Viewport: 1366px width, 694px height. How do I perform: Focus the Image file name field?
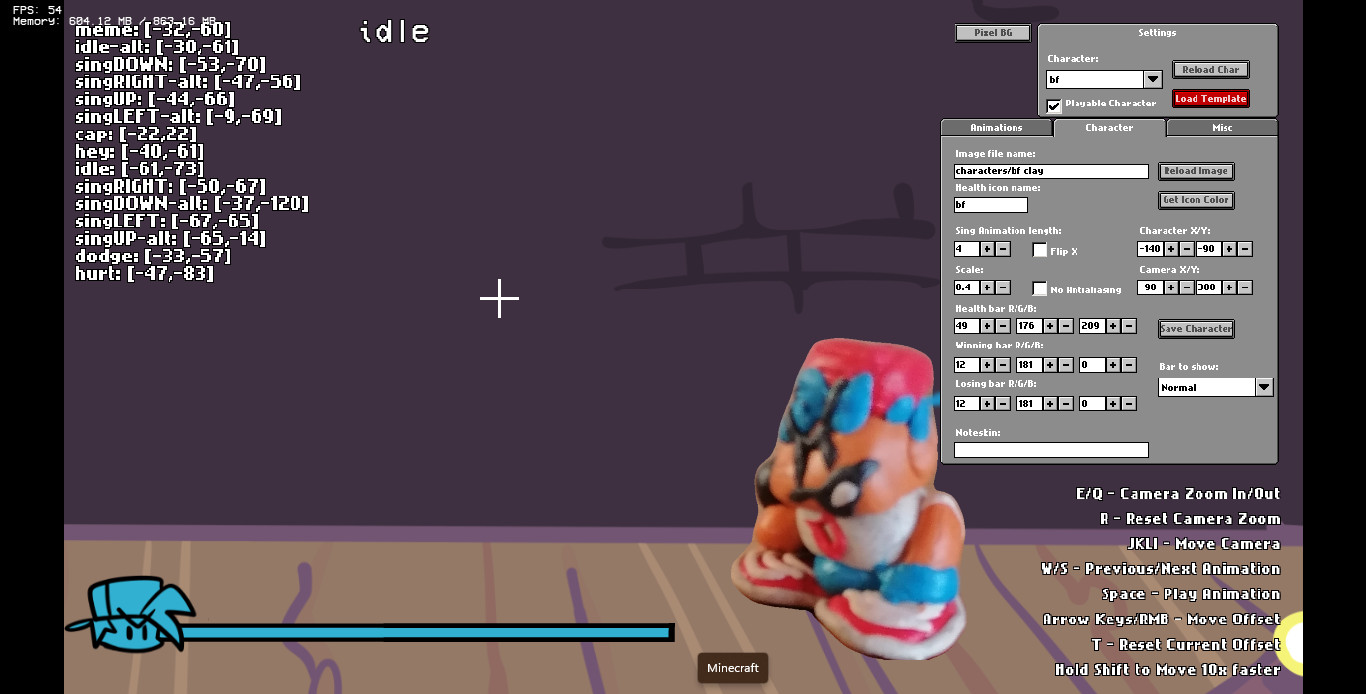1051,171
